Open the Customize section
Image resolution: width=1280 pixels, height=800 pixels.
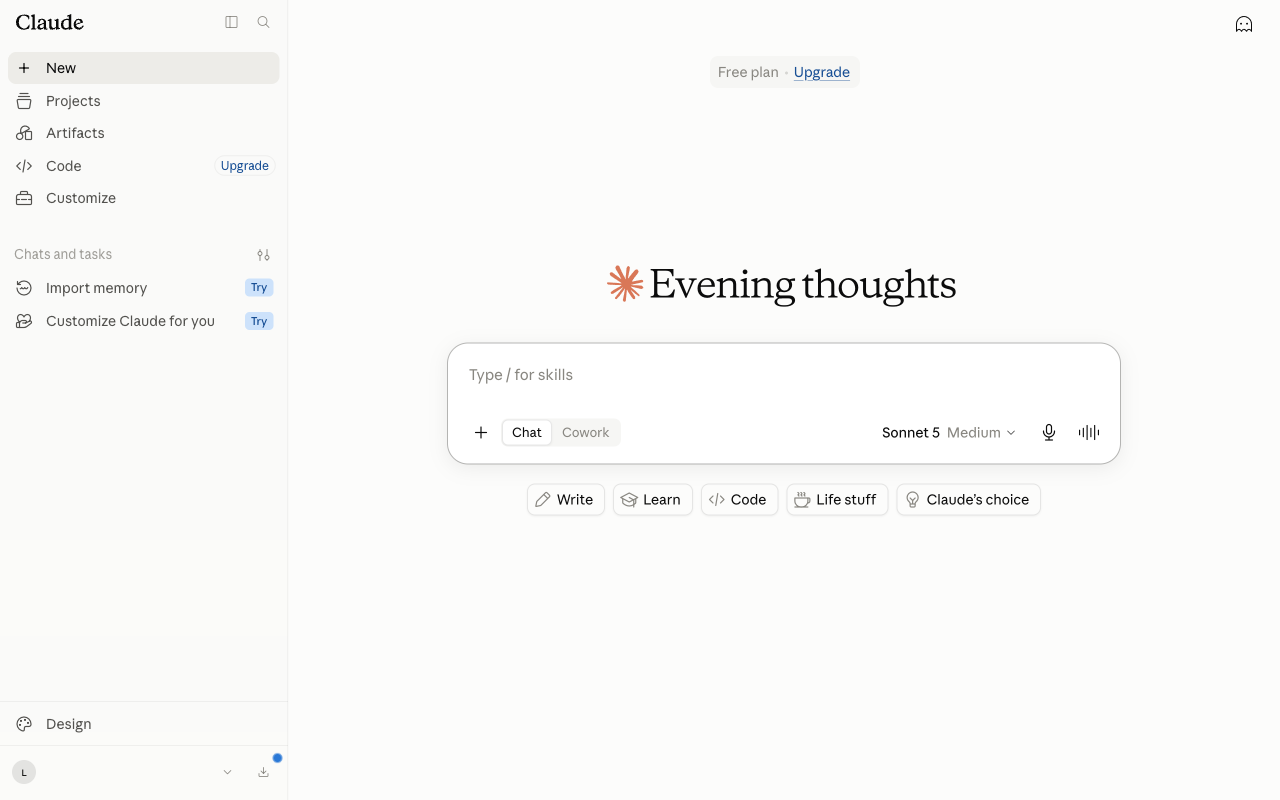point(144,198)
